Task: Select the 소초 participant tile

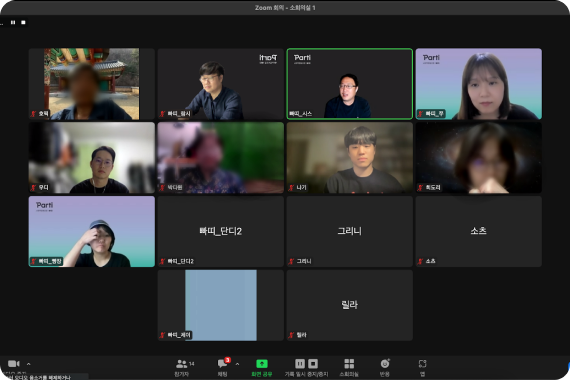Action: (479, 231)
